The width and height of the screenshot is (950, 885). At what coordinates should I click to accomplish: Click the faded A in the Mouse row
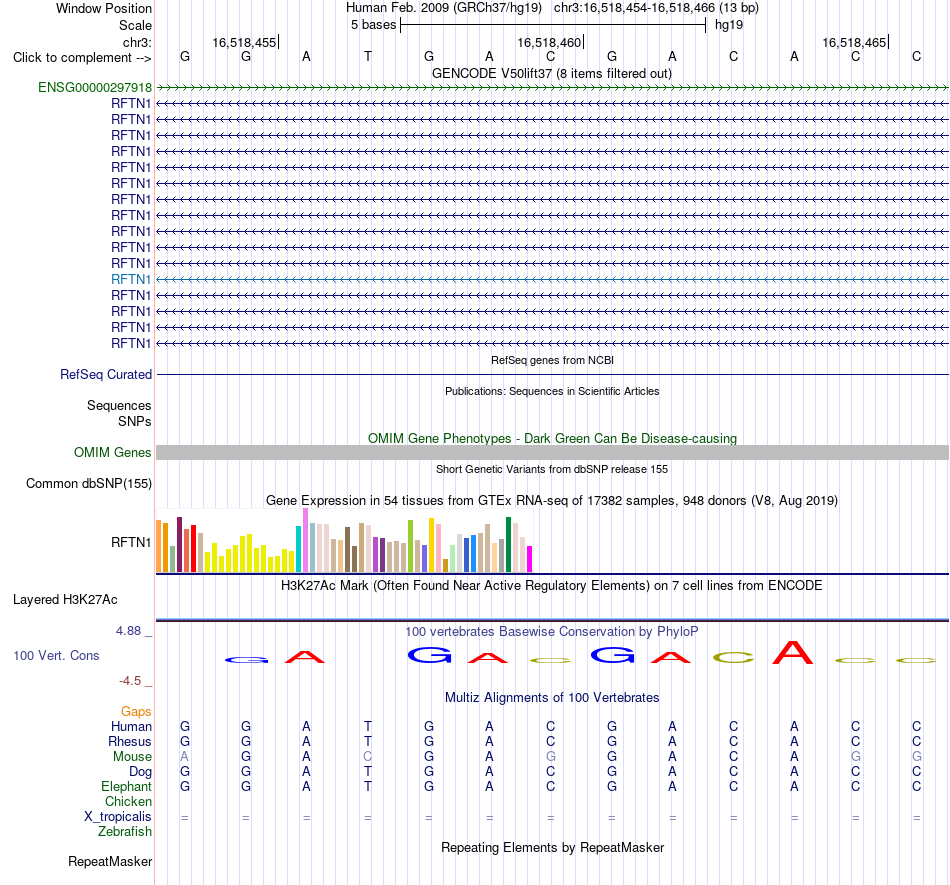pos(185,757)
